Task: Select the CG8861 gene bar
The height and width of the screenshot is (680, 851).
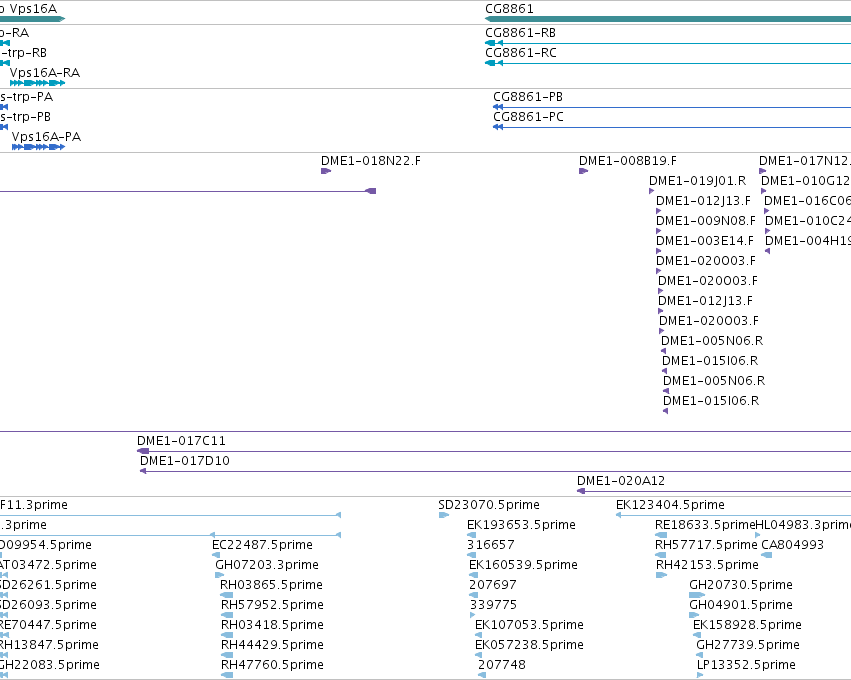Action: click(668, 19)
